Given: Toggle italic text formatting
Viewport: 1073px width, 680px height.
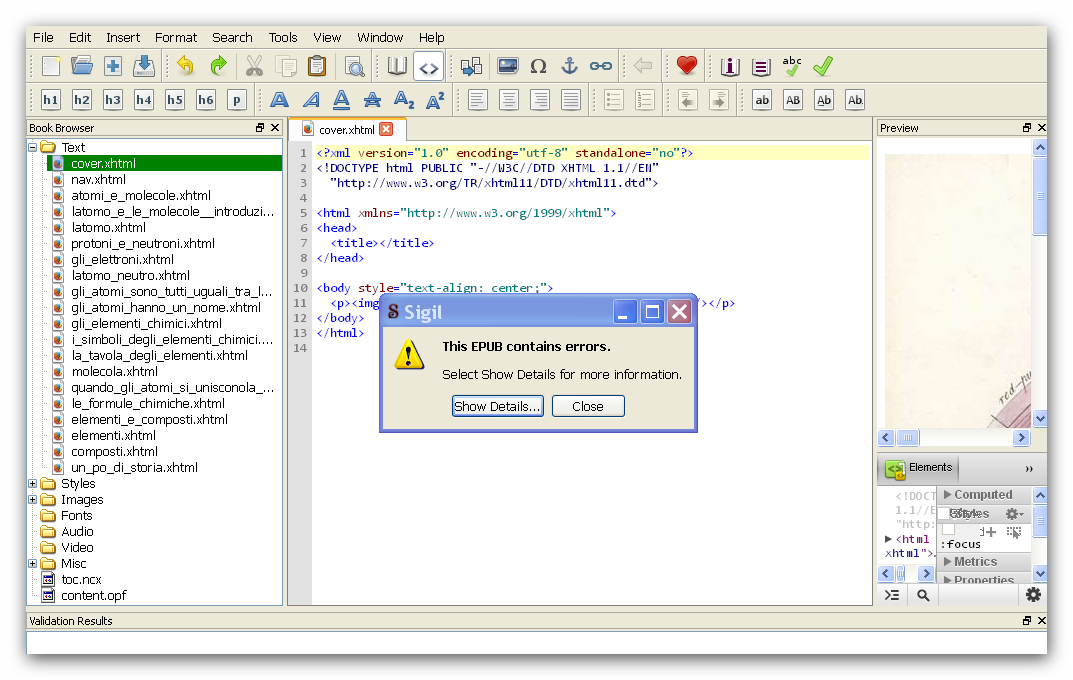Looking at the screenshot, I should point(311,100).
